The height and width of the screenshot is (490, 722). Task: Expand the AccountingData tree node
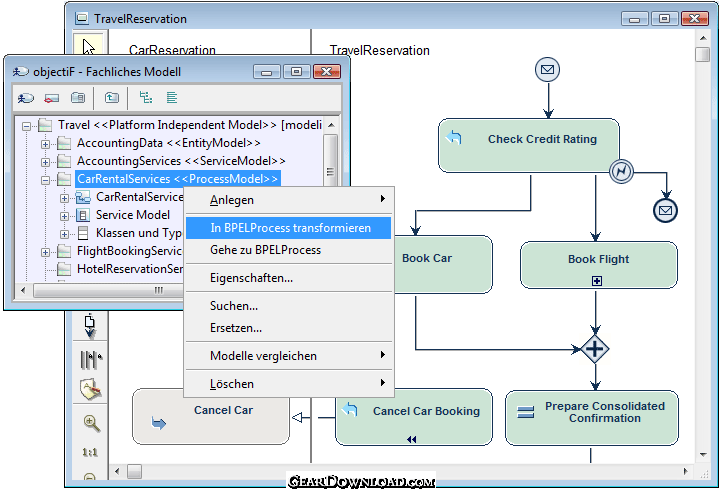pyautogui.click(x=45, y=144)
